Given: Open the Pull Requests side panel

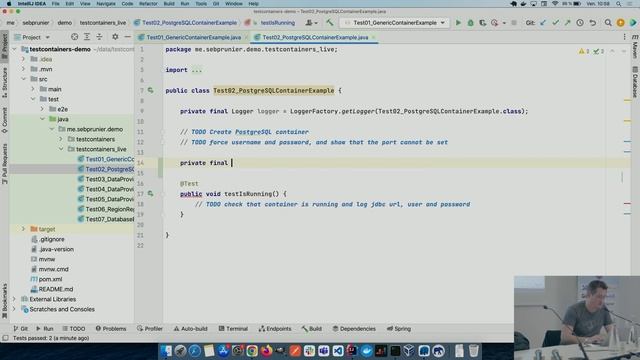Looking at the screenshot, I should point(4,164).
